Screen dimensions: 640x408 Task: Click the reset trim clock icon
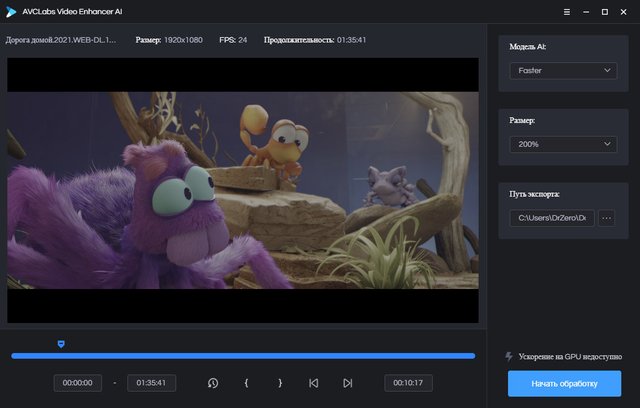pos(213,383)
